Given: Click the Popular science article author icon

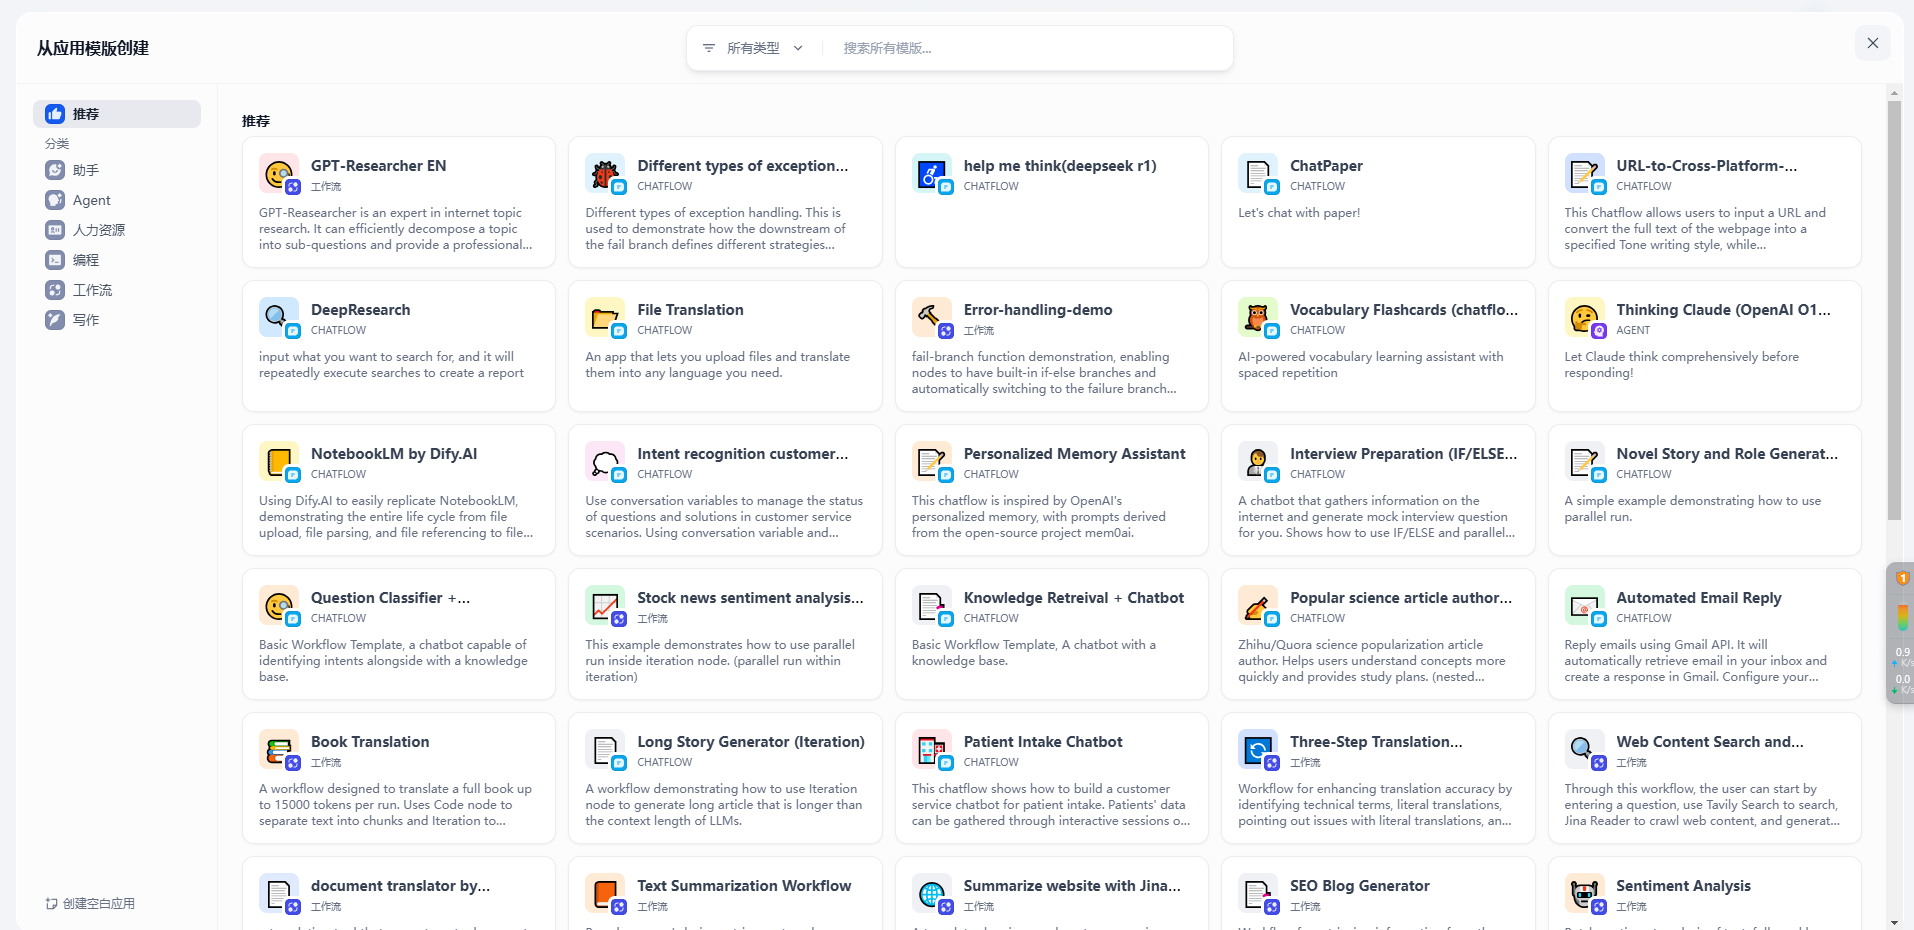Looking at the screenshot, I should click(1258, 606).
